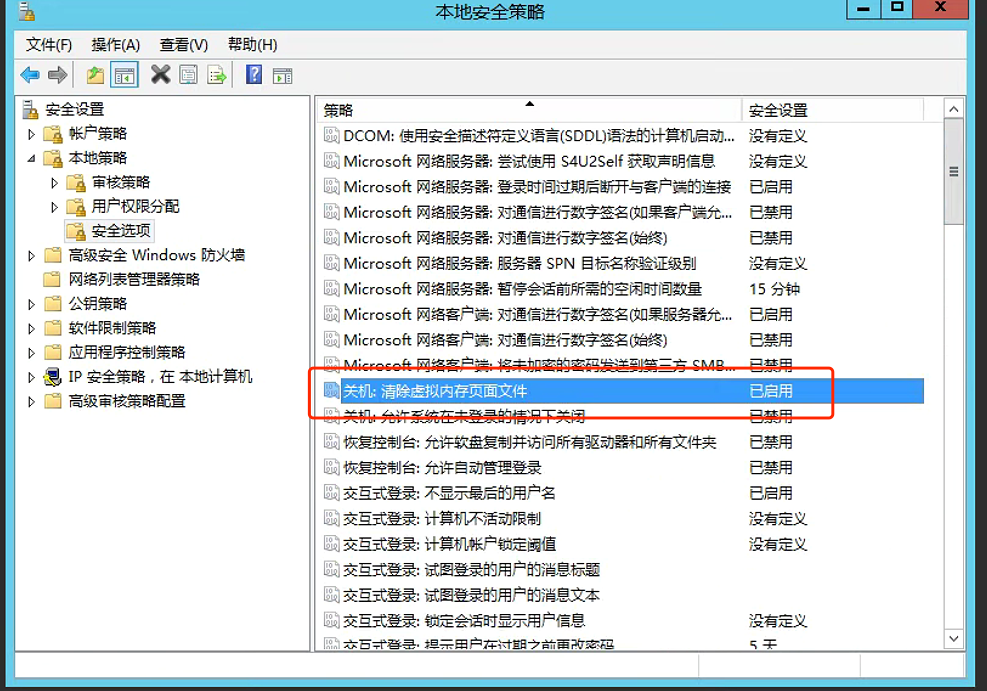This screenshot has height=691, width=987.
Task: Click the Delete (X) toolbar icon
Action: click(158, 74)
